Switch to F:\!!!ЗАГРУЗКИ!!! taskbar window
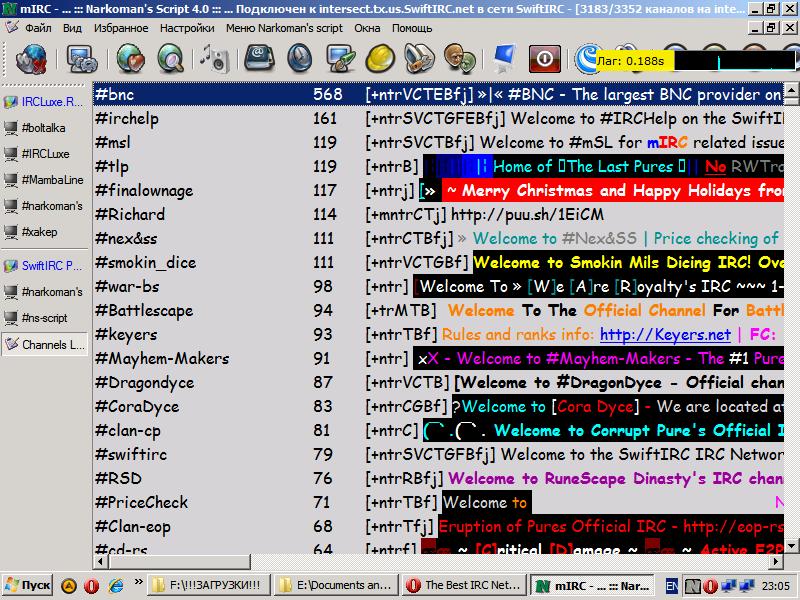The height and width of the screenshot is (600, 800). pos(209,585)
